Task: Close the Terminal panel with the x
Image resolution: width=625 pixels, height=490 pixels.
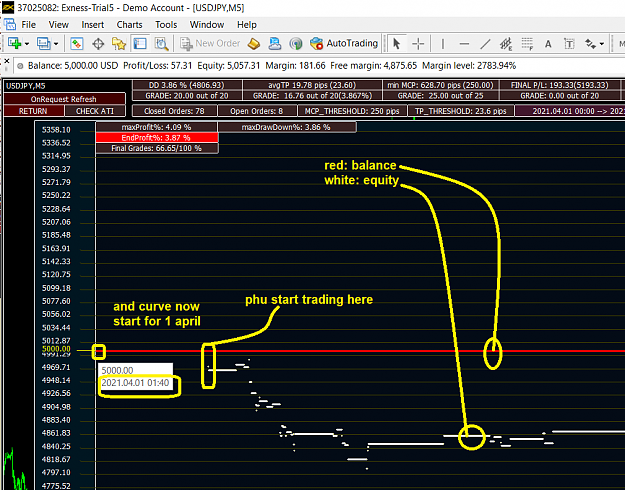Action: (6, 61)
